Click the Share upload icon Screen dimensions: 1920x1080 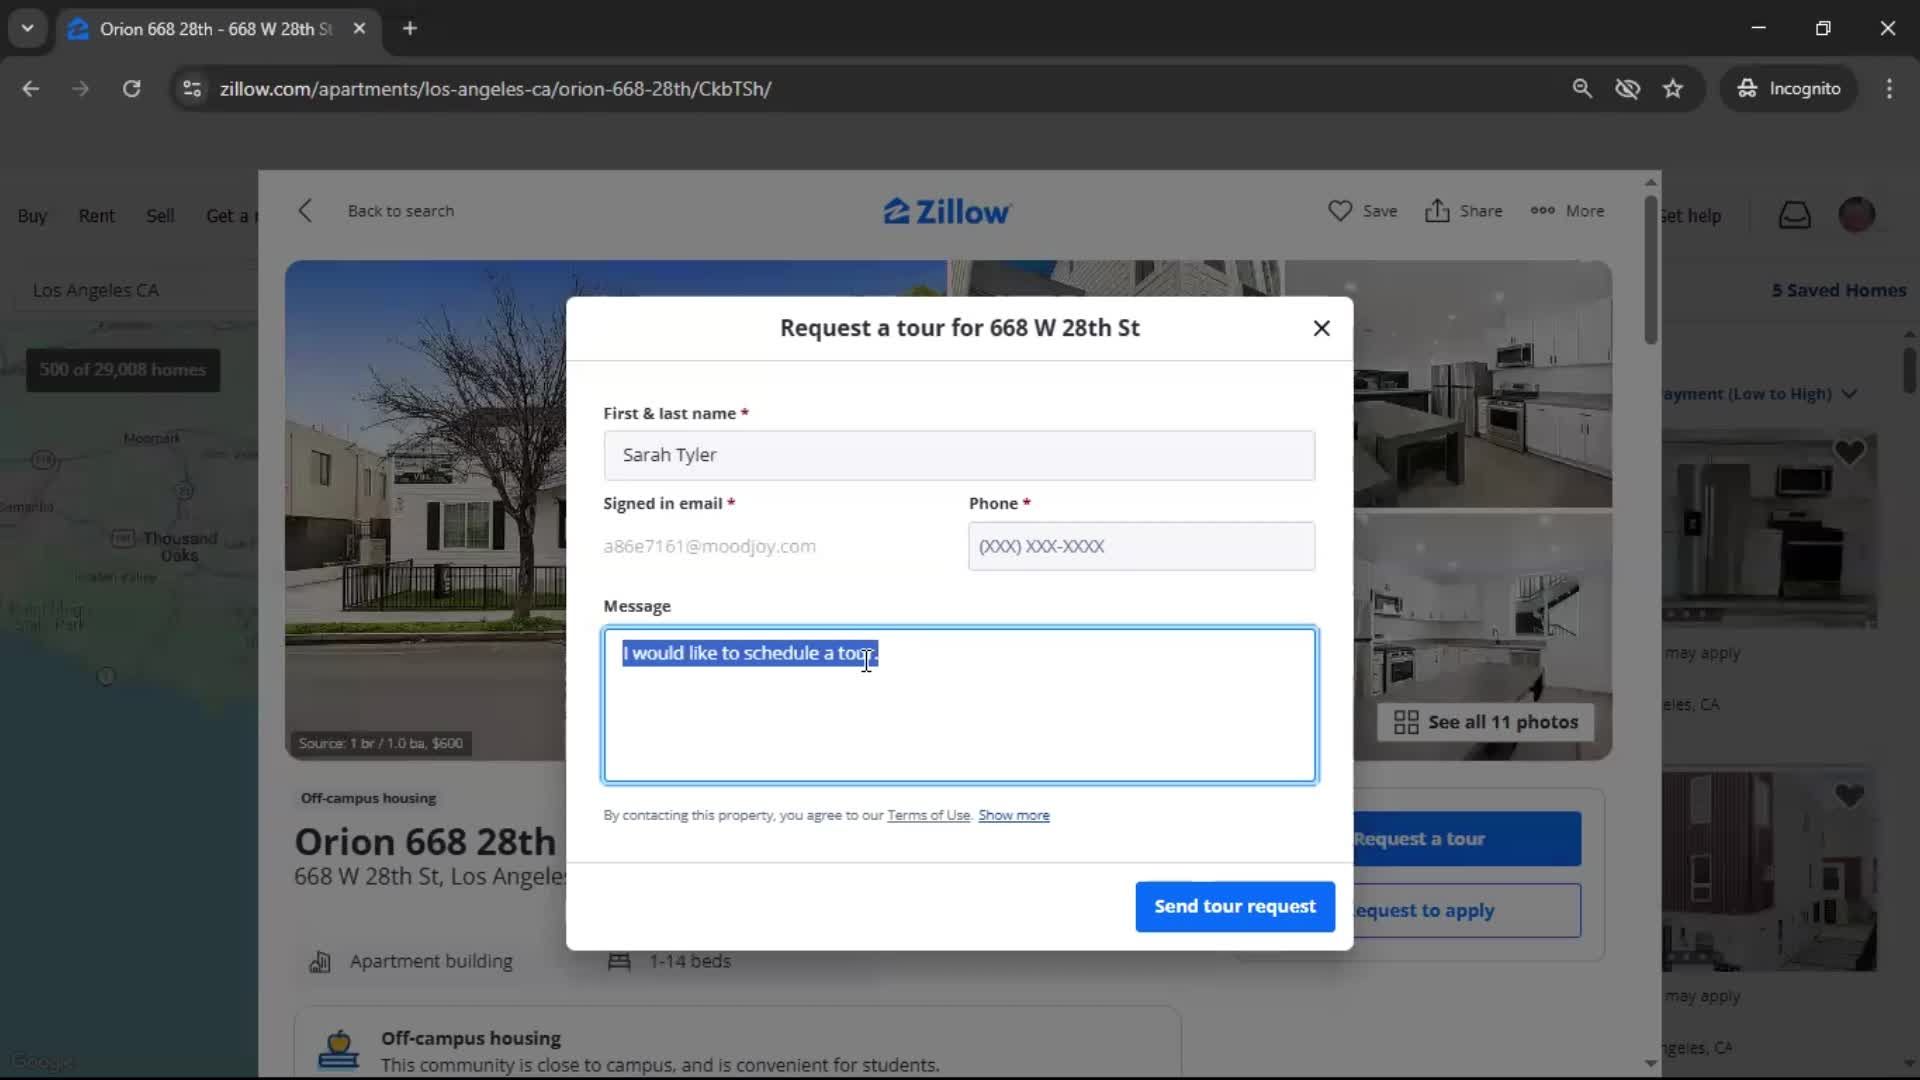(x=1436, y=211)
